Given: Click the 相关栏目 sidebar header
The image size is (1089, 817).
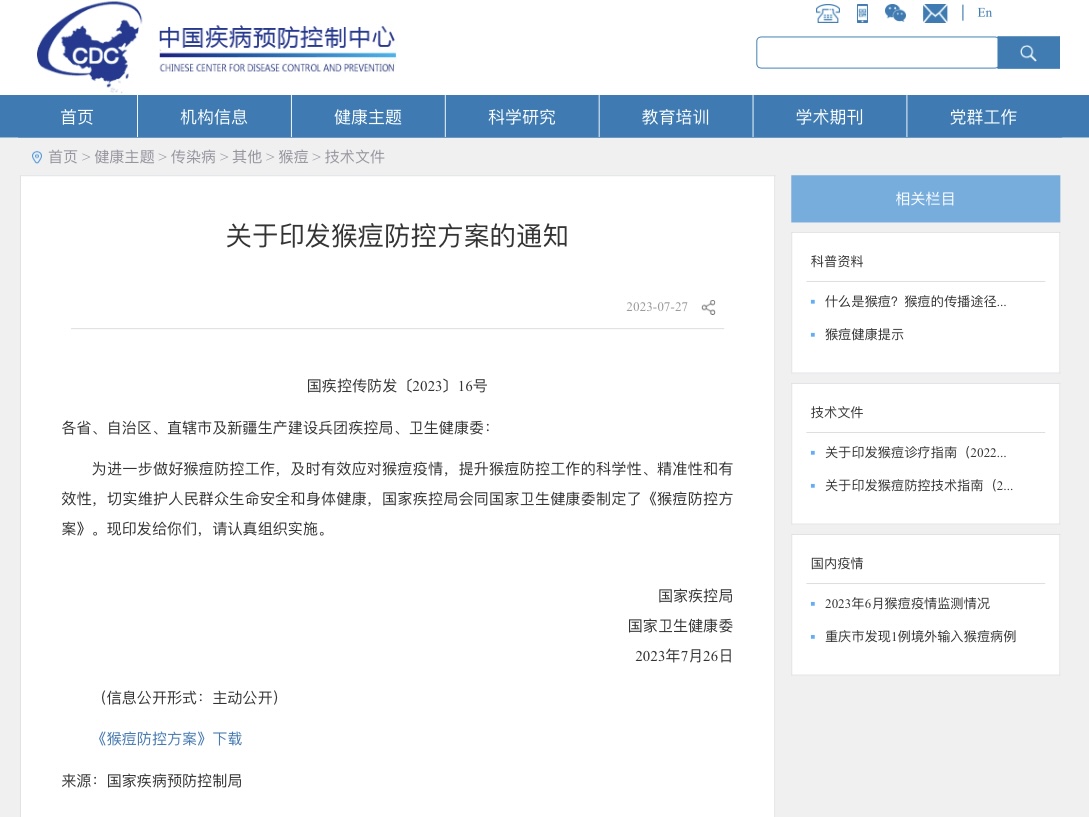Looking at the screenshot, I should point(925,199).
